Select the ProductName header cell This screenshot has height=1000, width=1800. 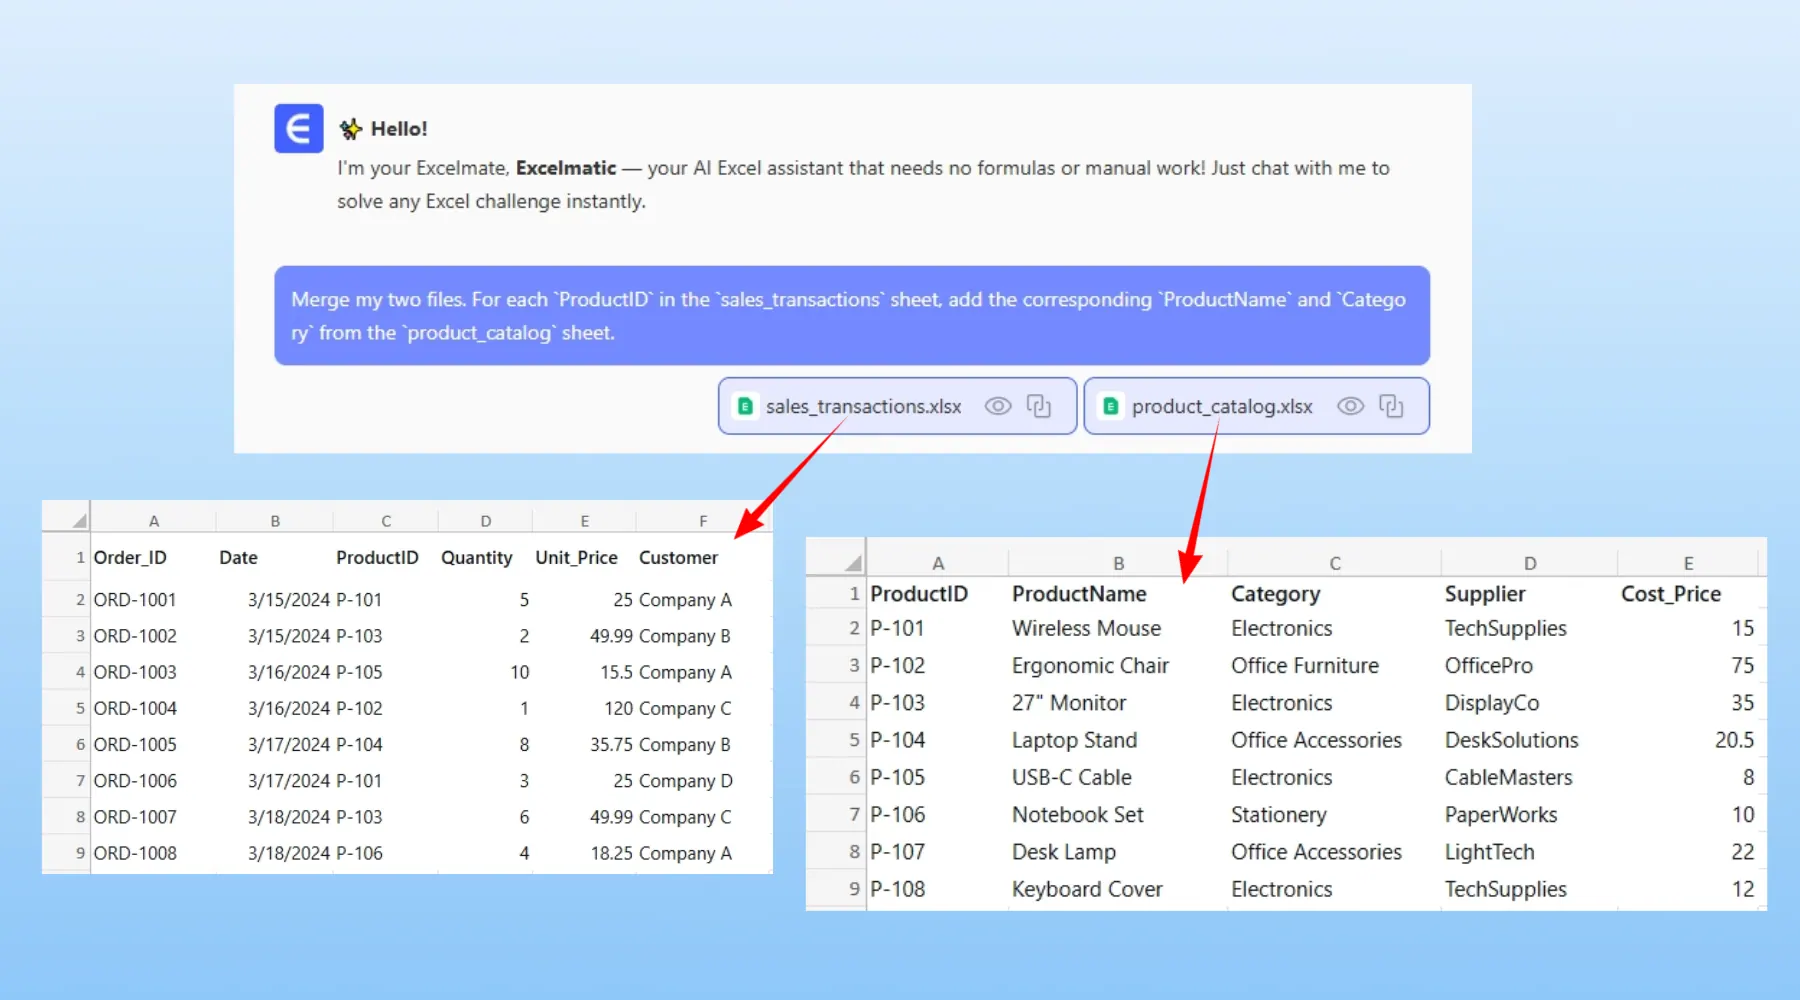coord(1079,594)
